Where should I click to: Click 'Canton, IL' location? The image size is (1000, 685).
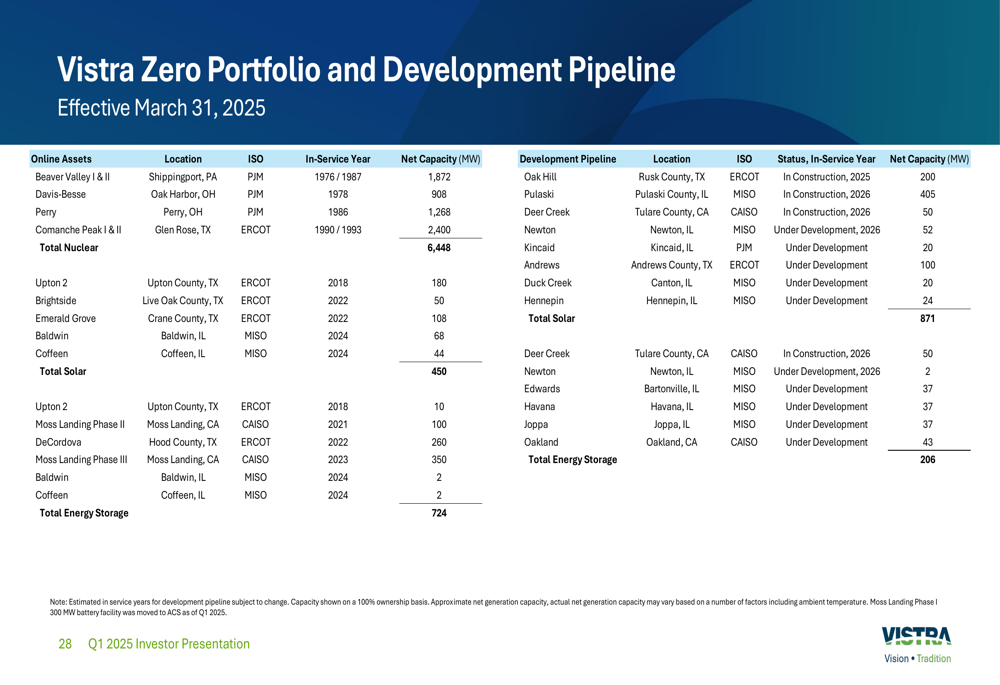pos(672,283)
